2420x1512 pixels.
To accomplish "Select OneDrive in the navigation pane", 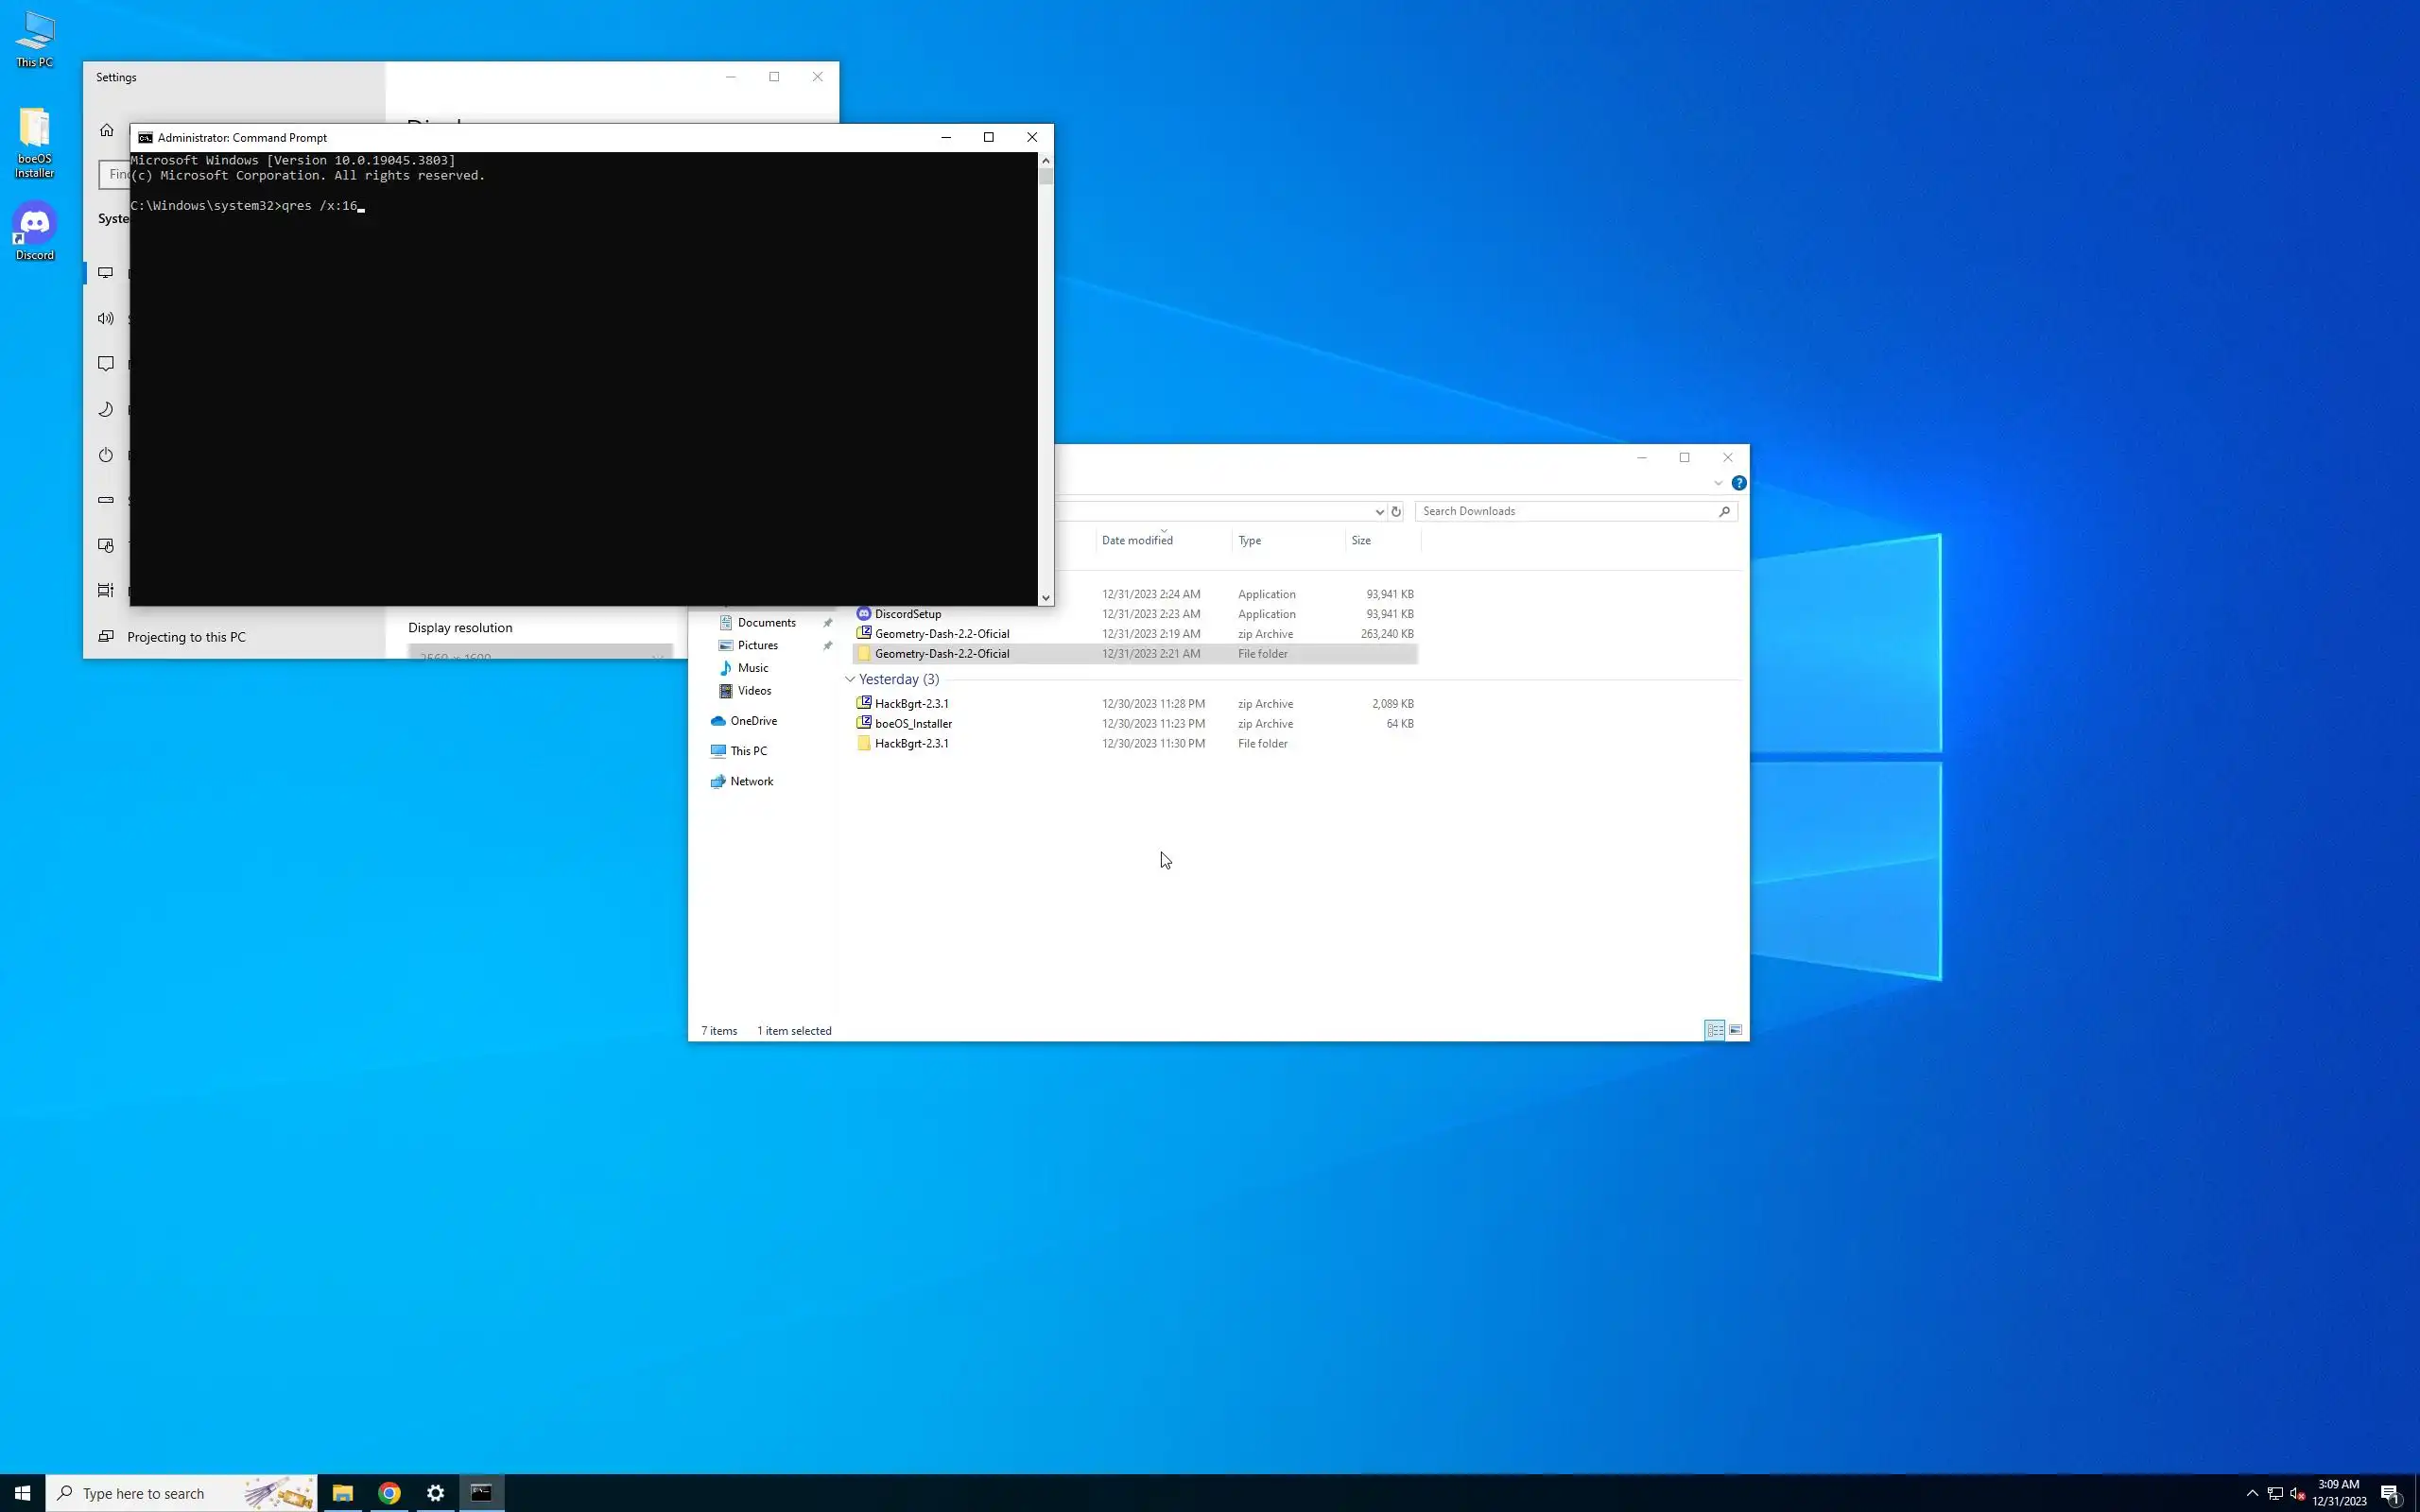I will pos(752,721).
